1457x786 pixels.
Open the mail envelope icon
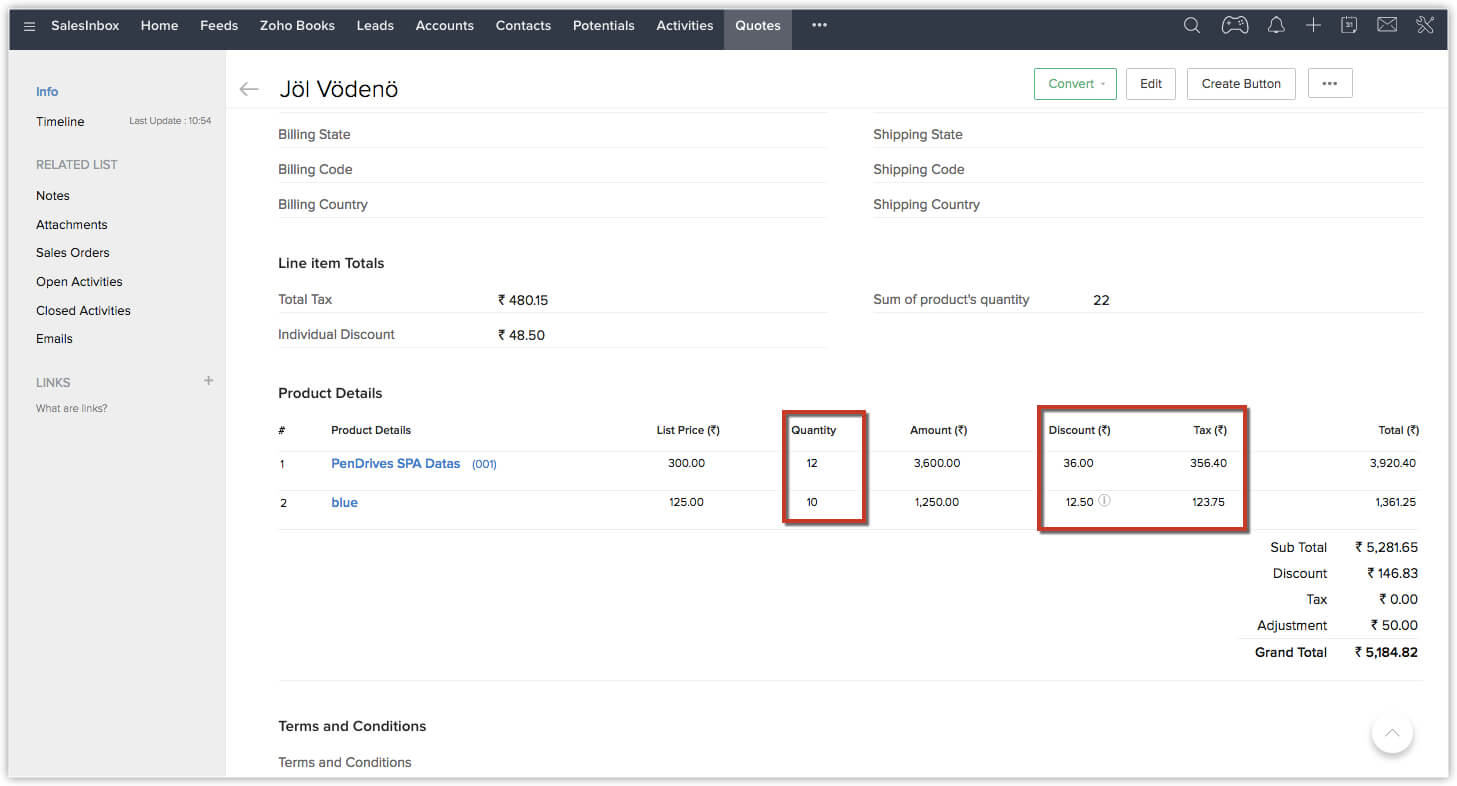coord(1387,26)
